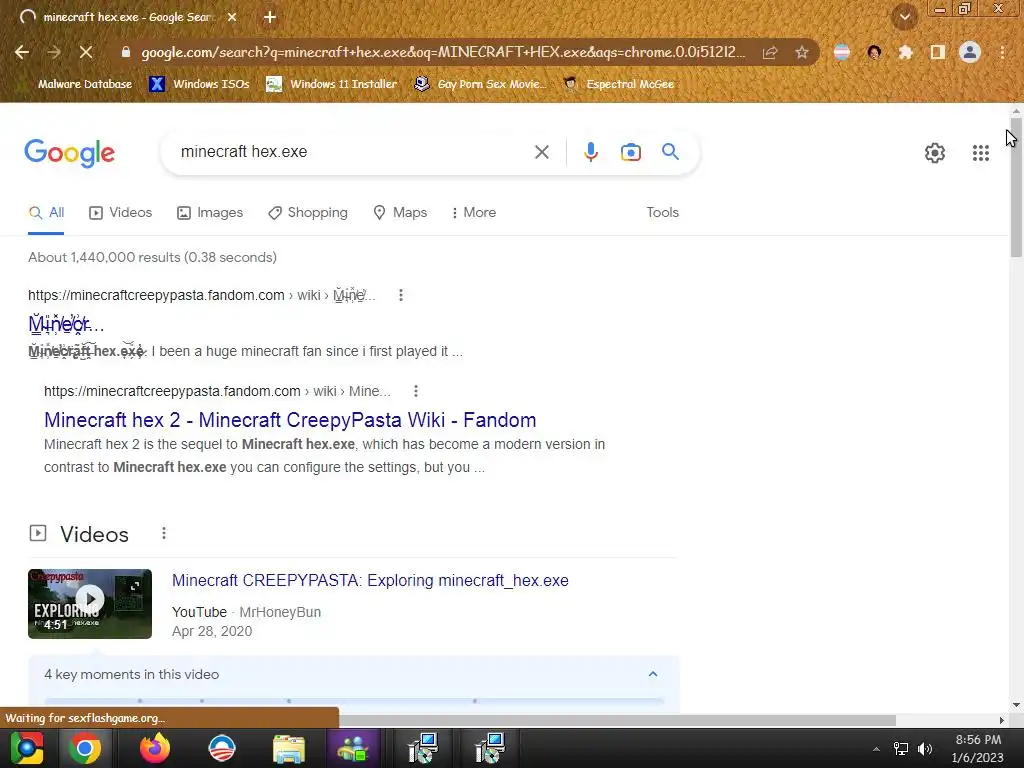Switch to the Maps tab
This screenshot has height=768, width=1024.
(x=400, y=213)
